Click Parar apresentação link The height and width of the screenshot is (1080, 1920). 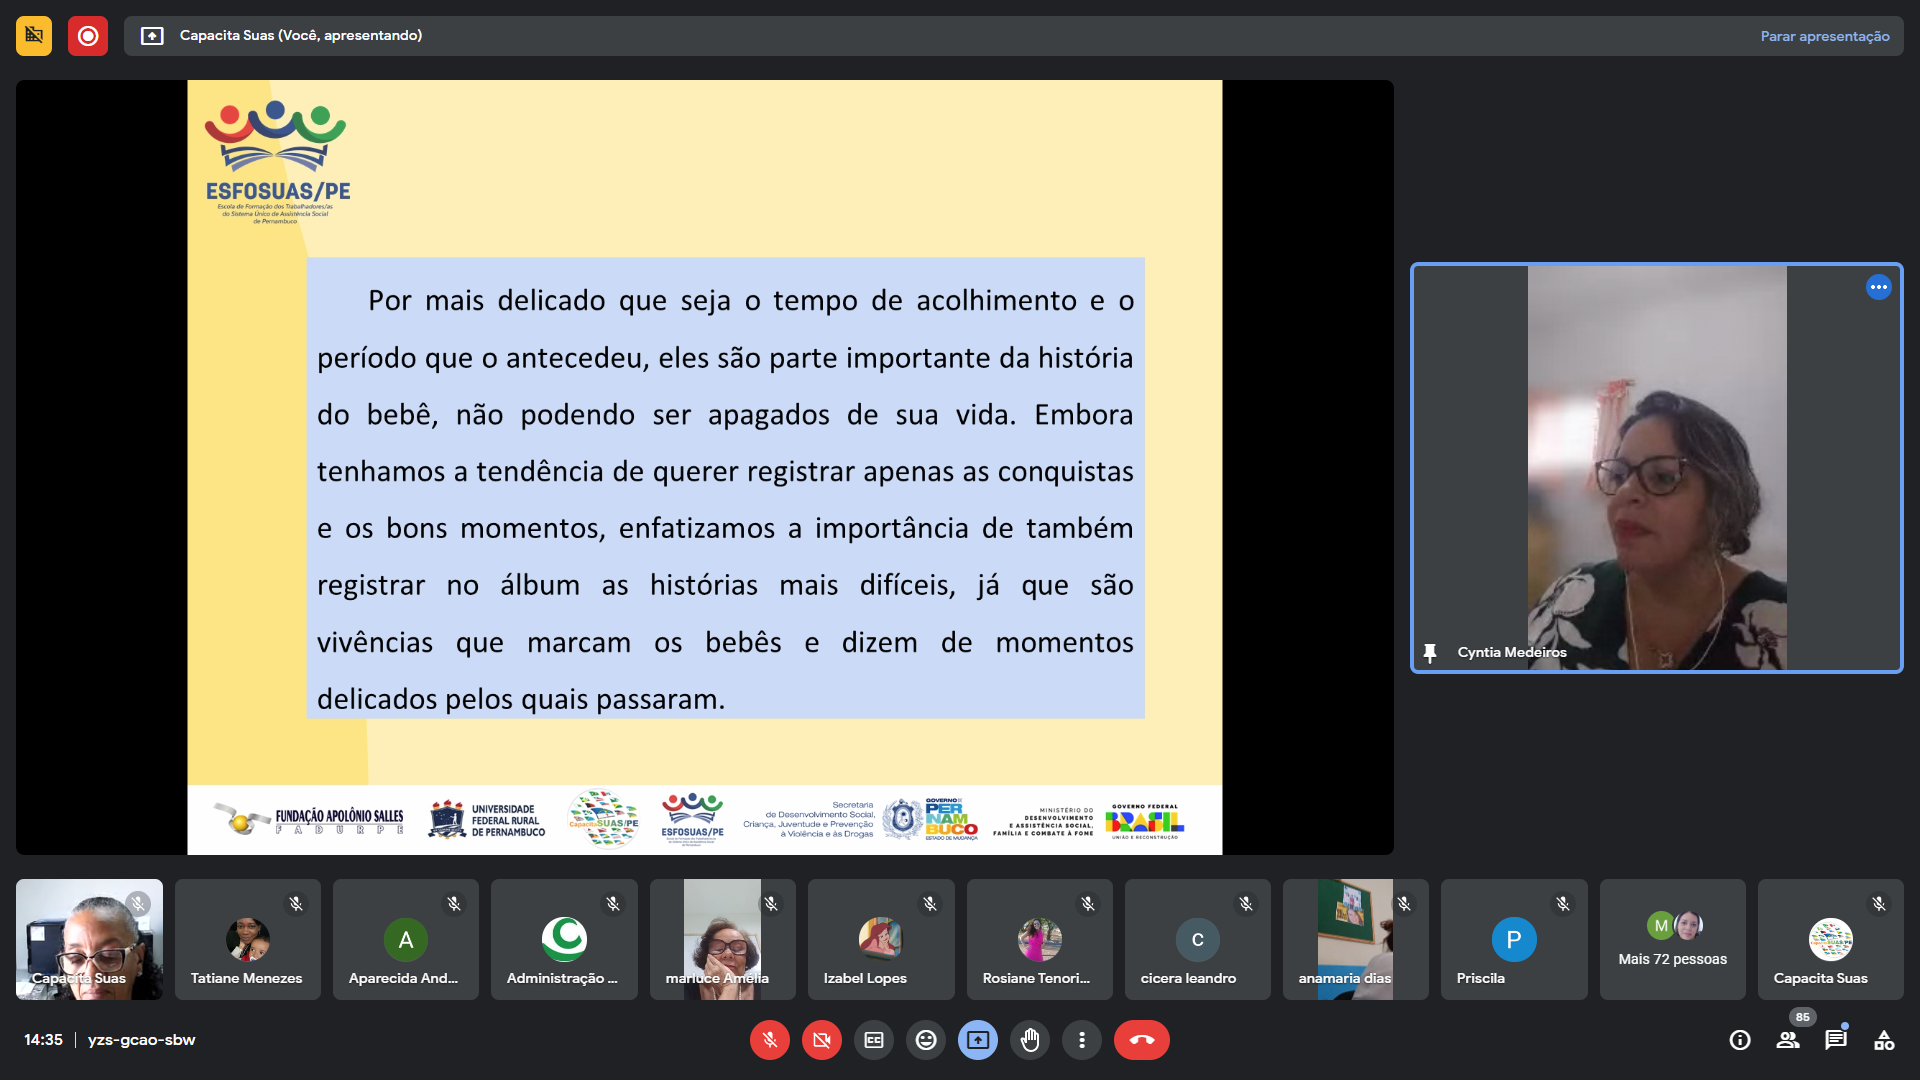coord(1824,36)
